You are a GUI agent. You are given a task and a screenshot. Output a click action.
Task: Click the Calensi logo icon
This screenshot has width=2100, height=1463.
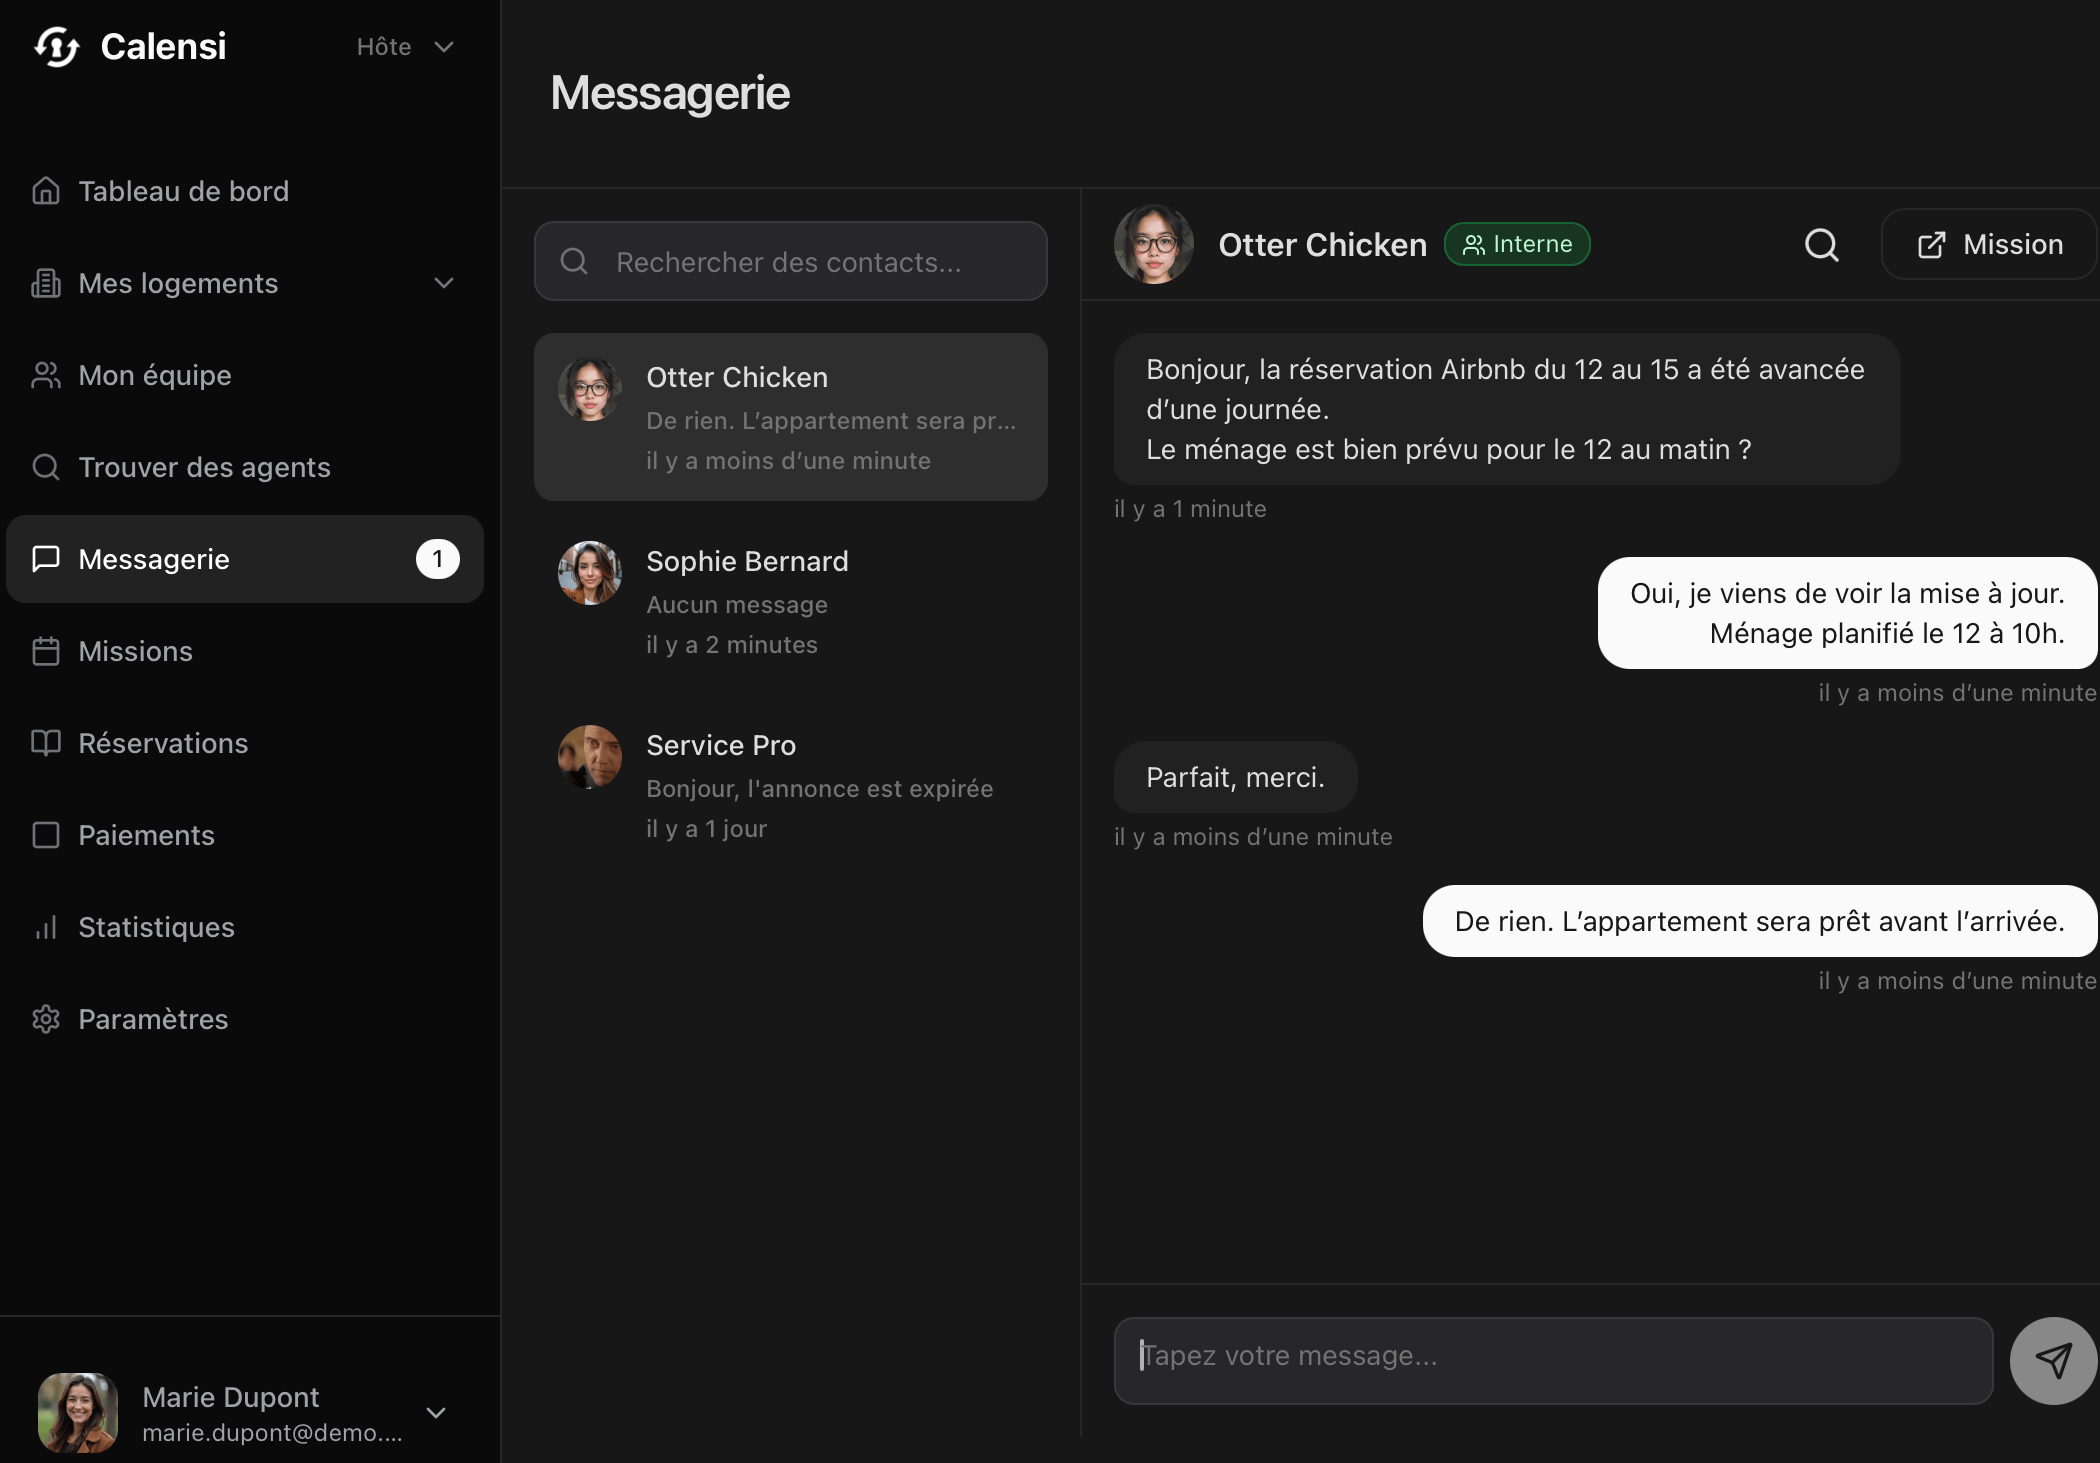pyautogui.click(x=57, y=47)
